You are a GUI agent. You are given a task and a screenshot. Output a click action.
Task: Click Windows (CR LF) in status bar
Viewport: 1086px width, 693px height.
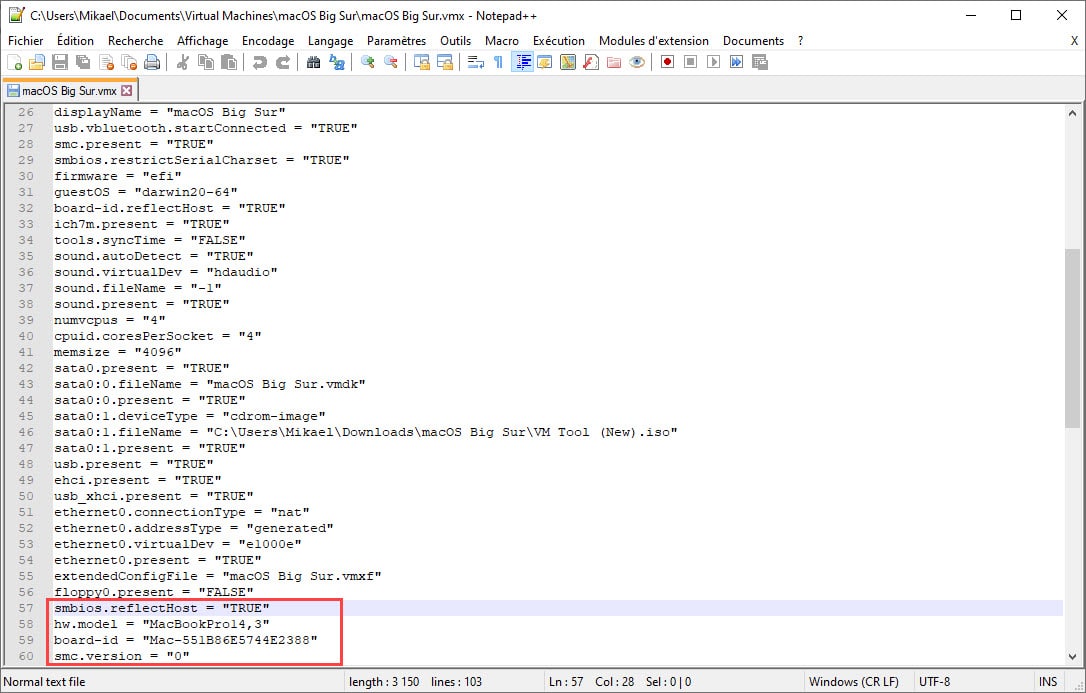click(852, 682)
